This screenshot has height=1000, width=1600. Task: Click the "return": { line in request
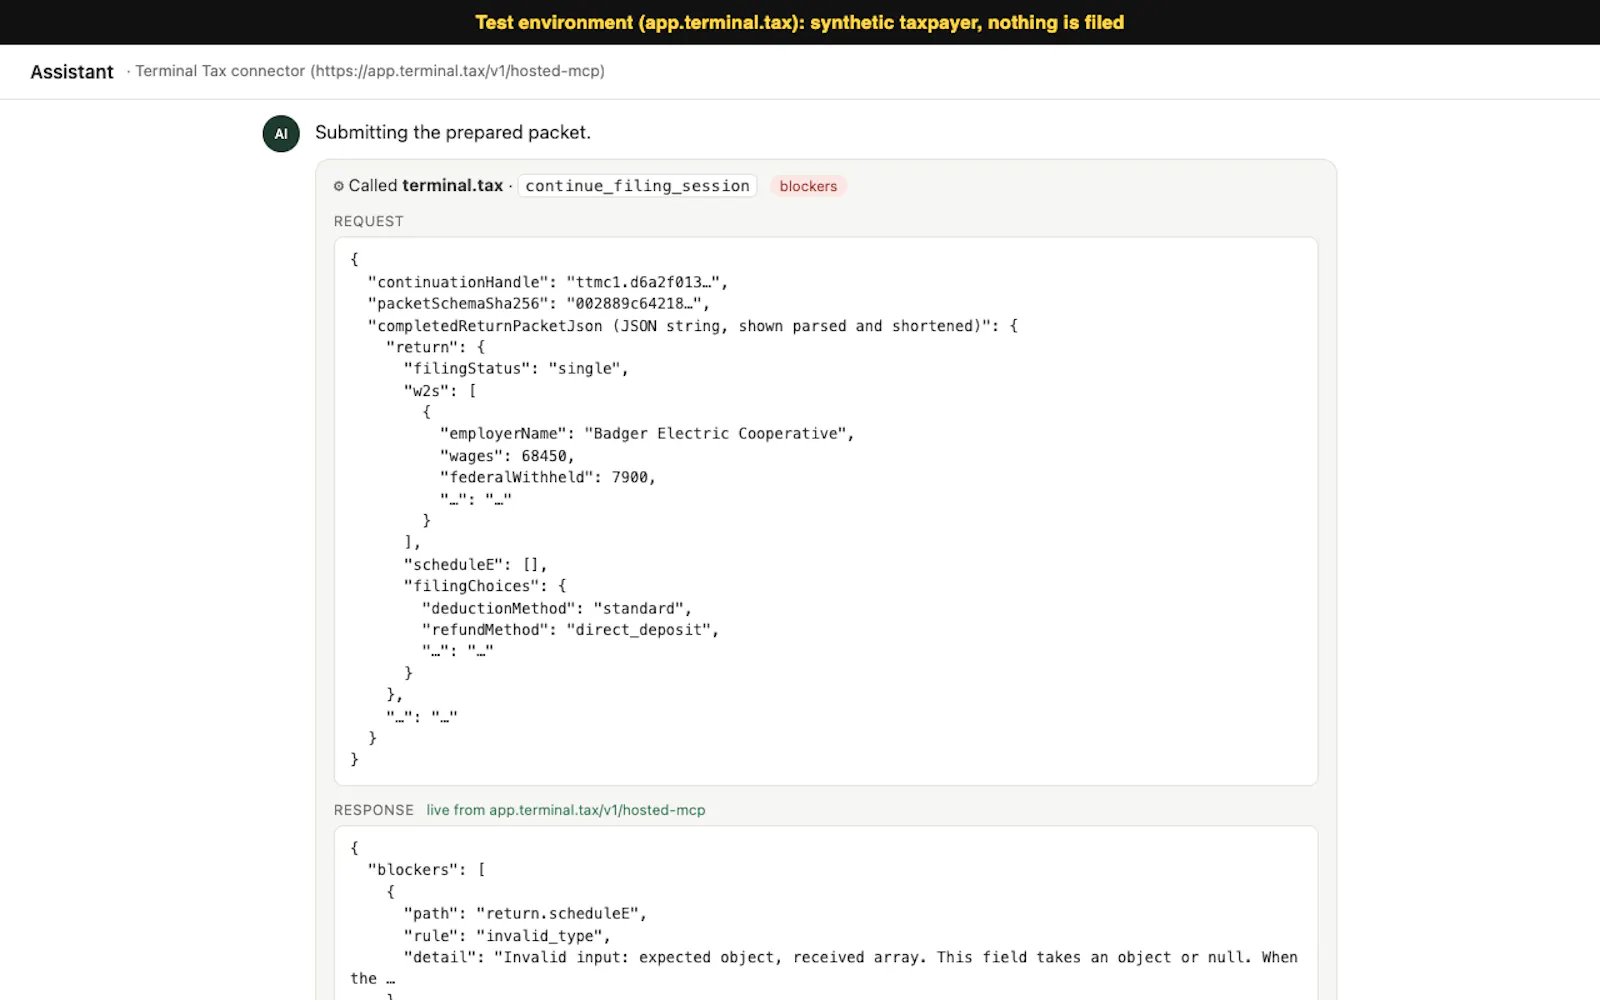(x=436, y=347)
